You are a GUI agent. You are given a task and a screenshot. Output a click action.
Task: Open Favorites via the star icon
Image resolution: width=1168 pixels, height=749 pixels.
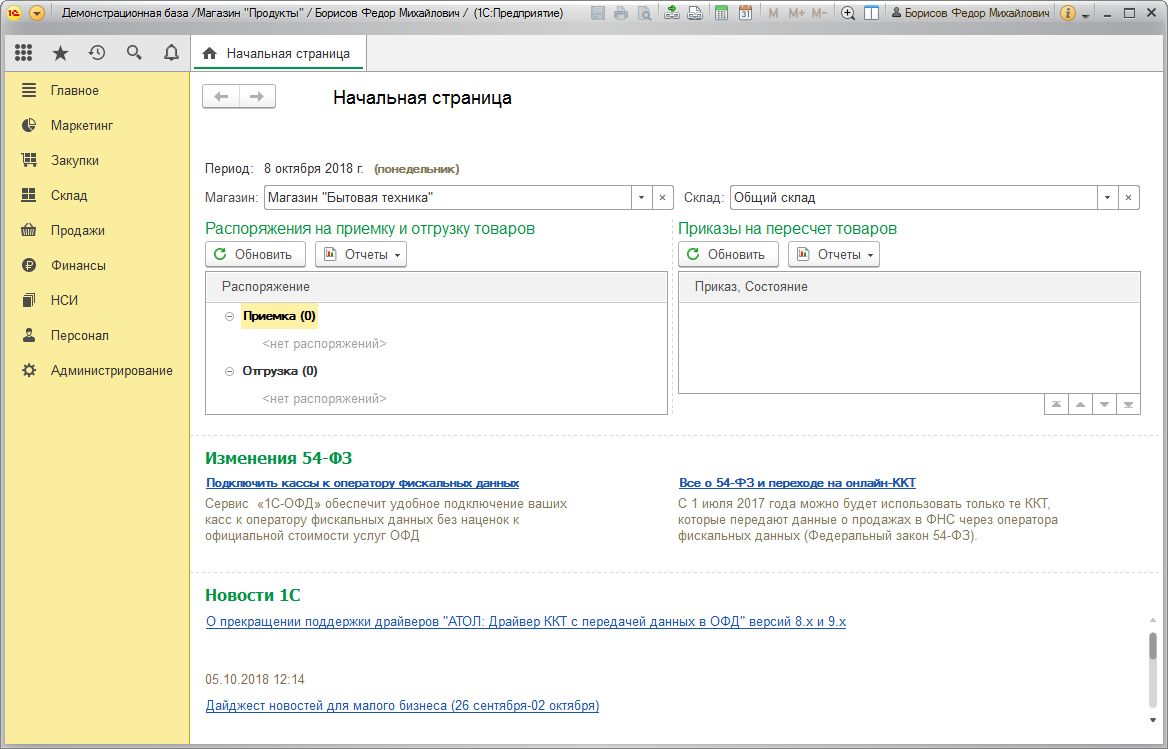60,52
